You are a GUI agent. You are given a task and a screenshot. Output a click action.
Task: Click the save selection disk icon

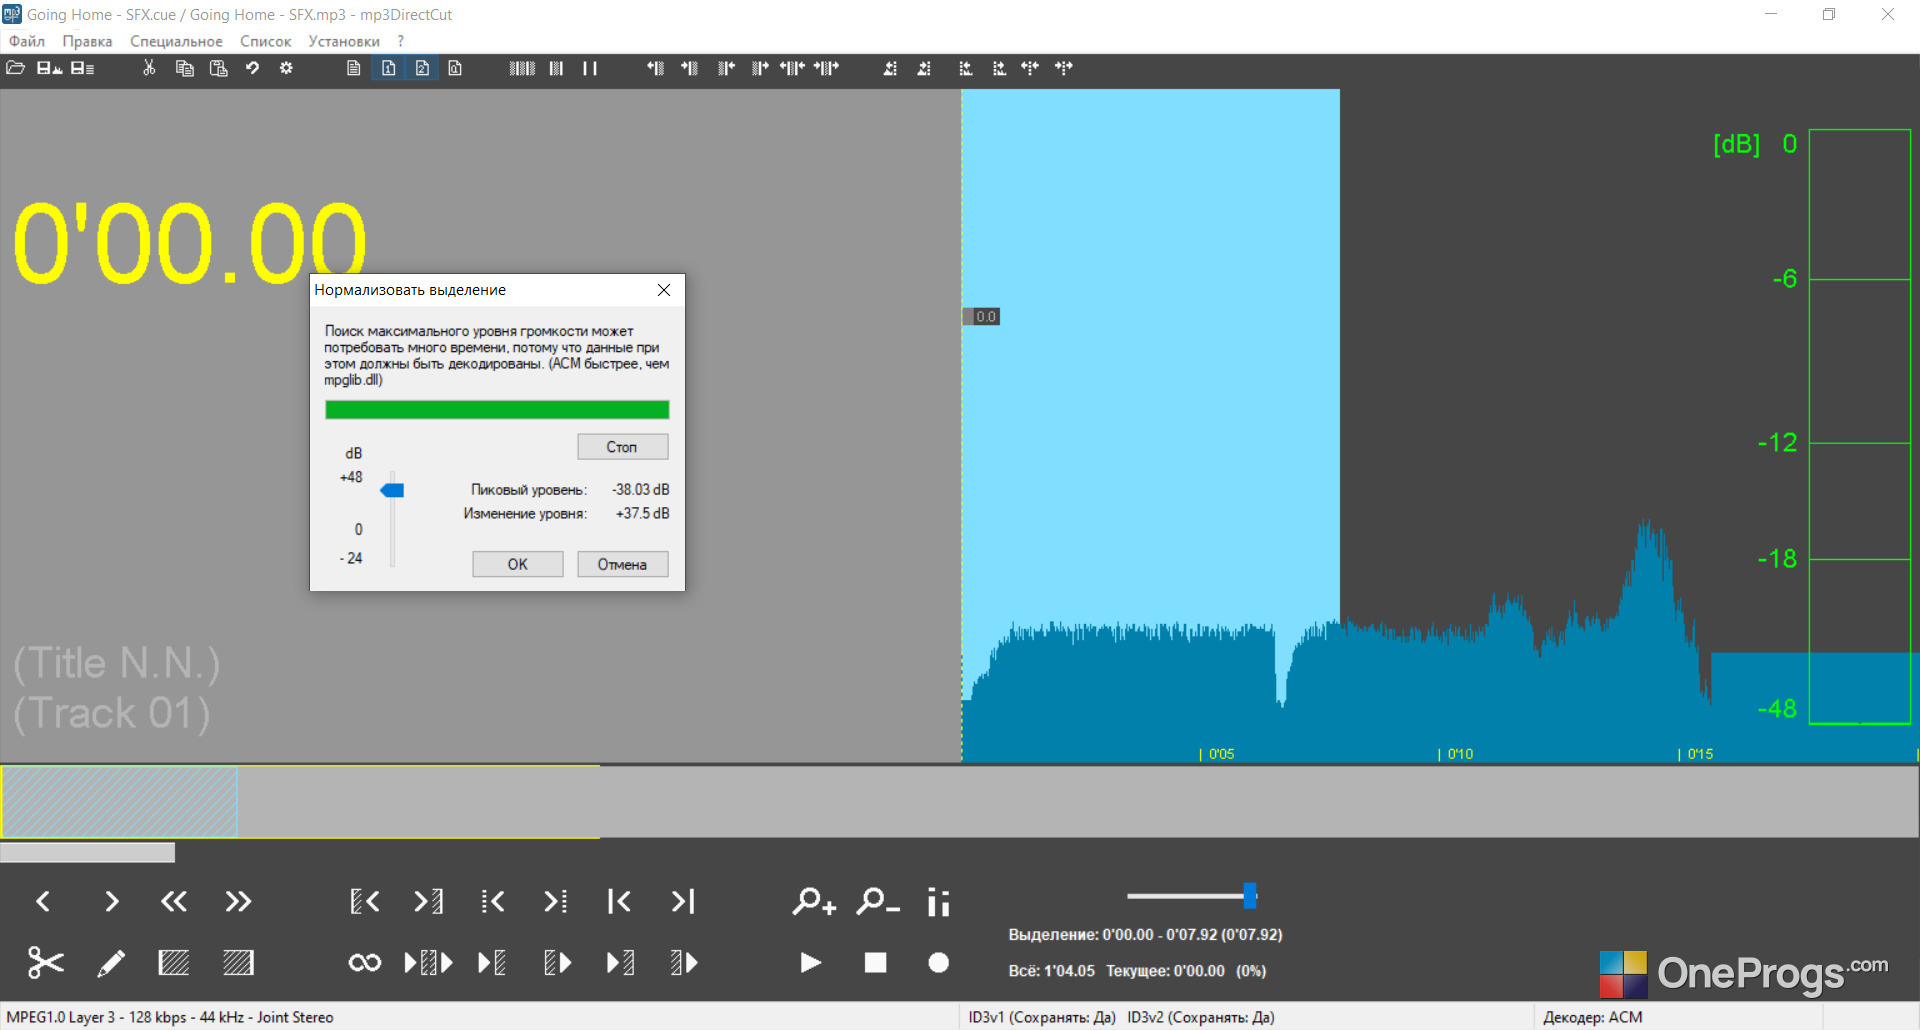(x=49, y=68)
